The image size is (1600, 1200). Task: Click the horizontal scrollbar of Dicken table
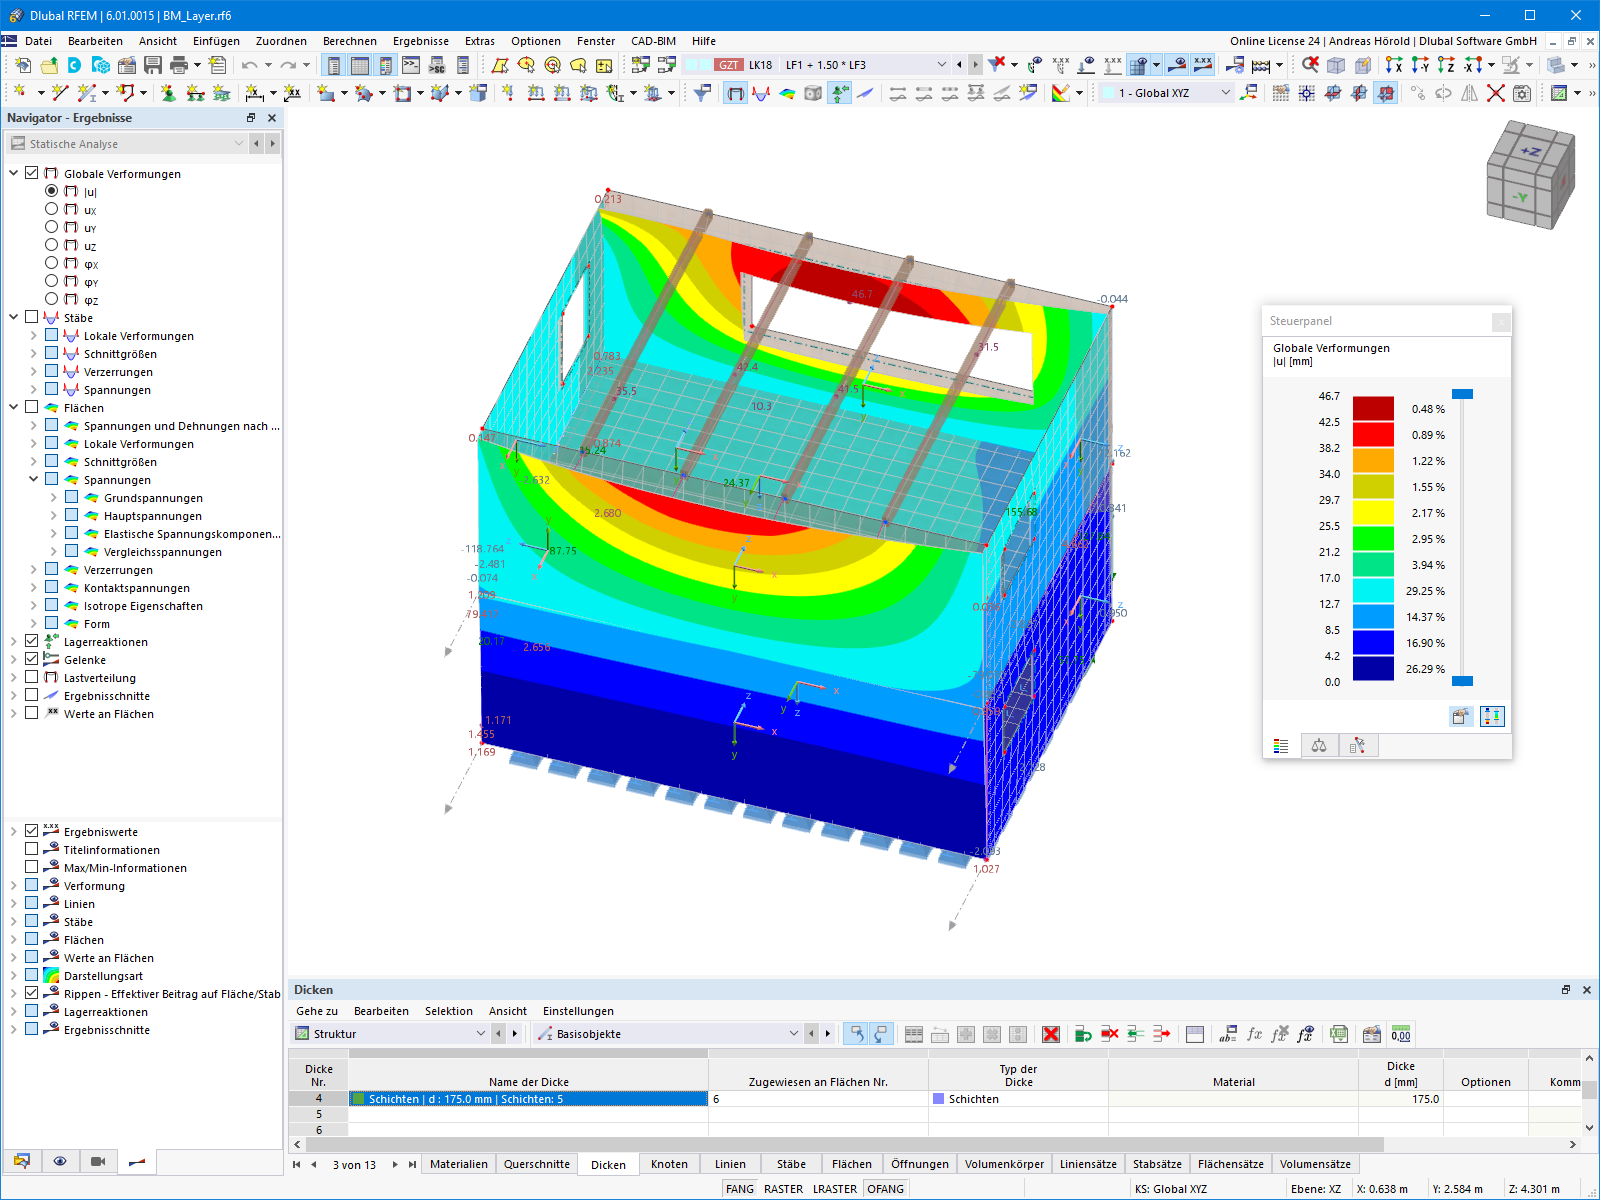tap(845, 1144)
